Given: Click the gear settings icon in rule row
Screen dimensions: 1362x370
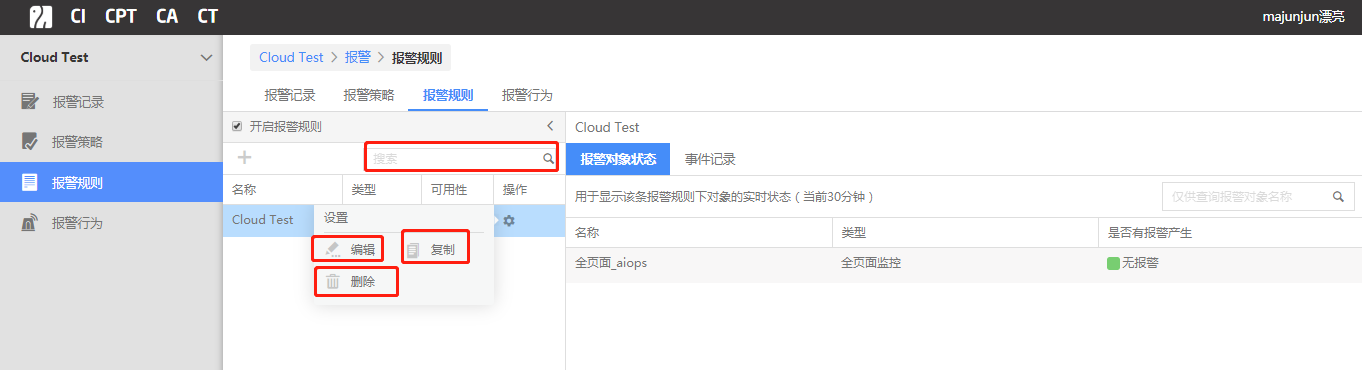Looking at the screenshot, I should pyautogui.click(x=509, y=220).
